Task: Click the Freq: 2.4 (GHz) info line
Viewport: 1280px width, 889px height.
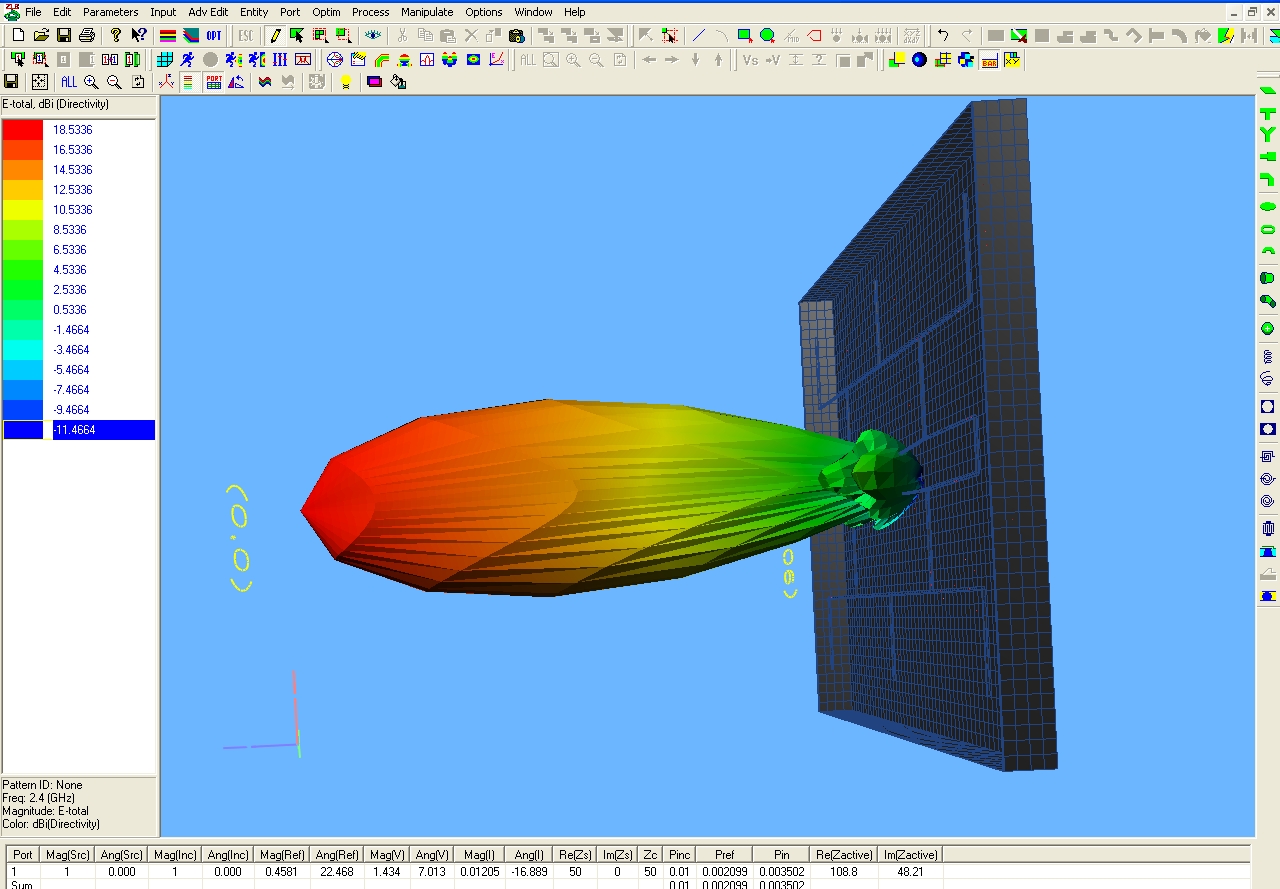Action: click(39, 798)
